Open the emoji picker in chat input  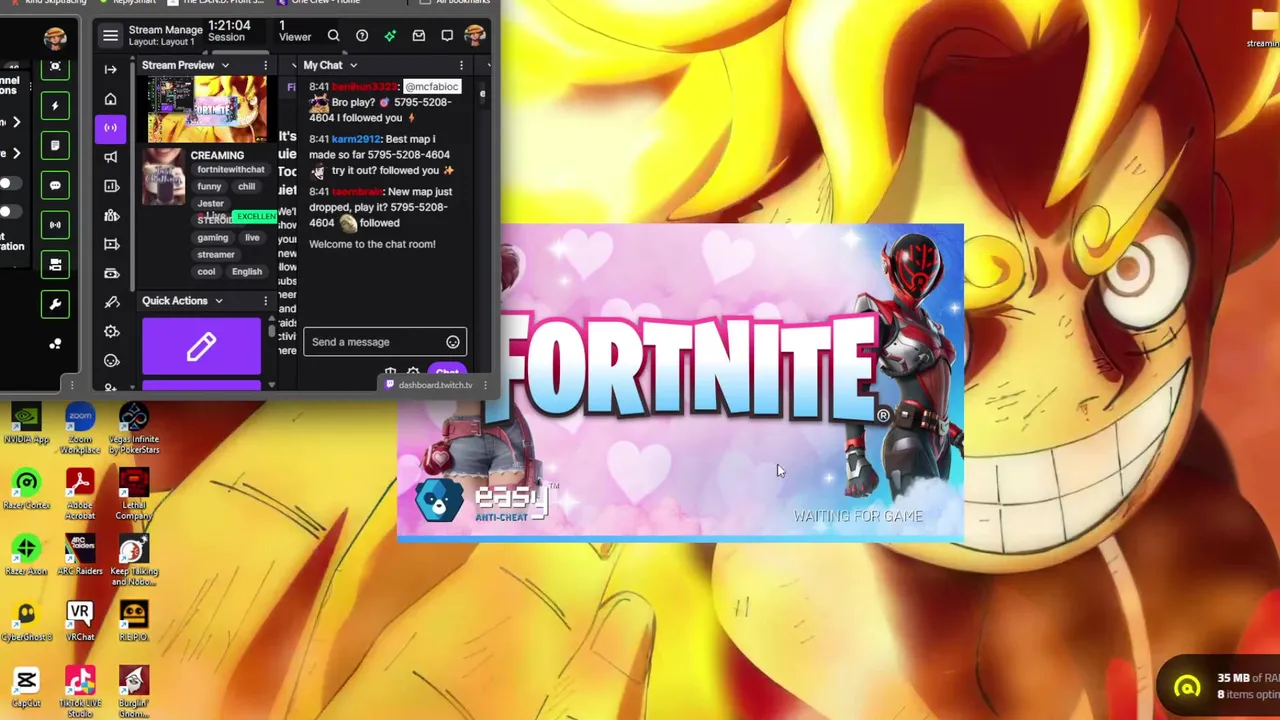click(x=453, y=342)
